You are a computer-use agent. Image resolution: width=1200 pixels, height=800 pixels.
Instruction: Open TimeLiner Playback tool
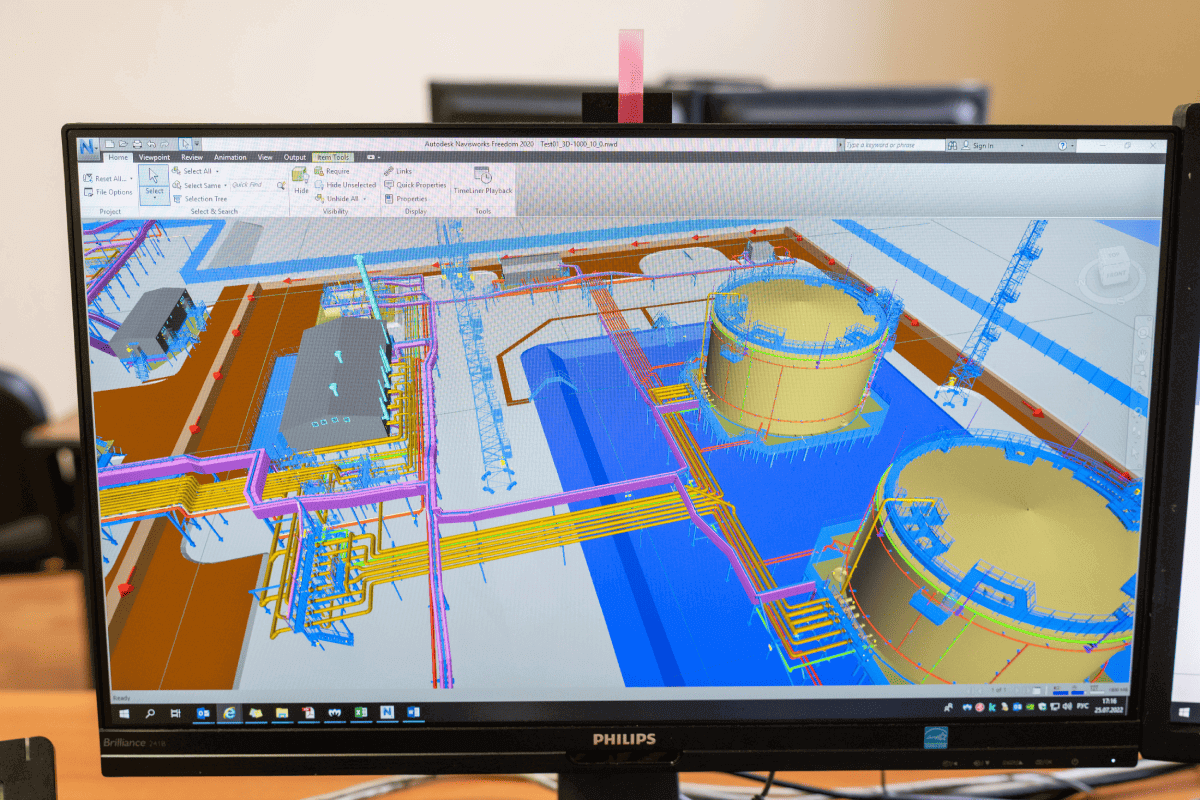click(x=482, y=181)
